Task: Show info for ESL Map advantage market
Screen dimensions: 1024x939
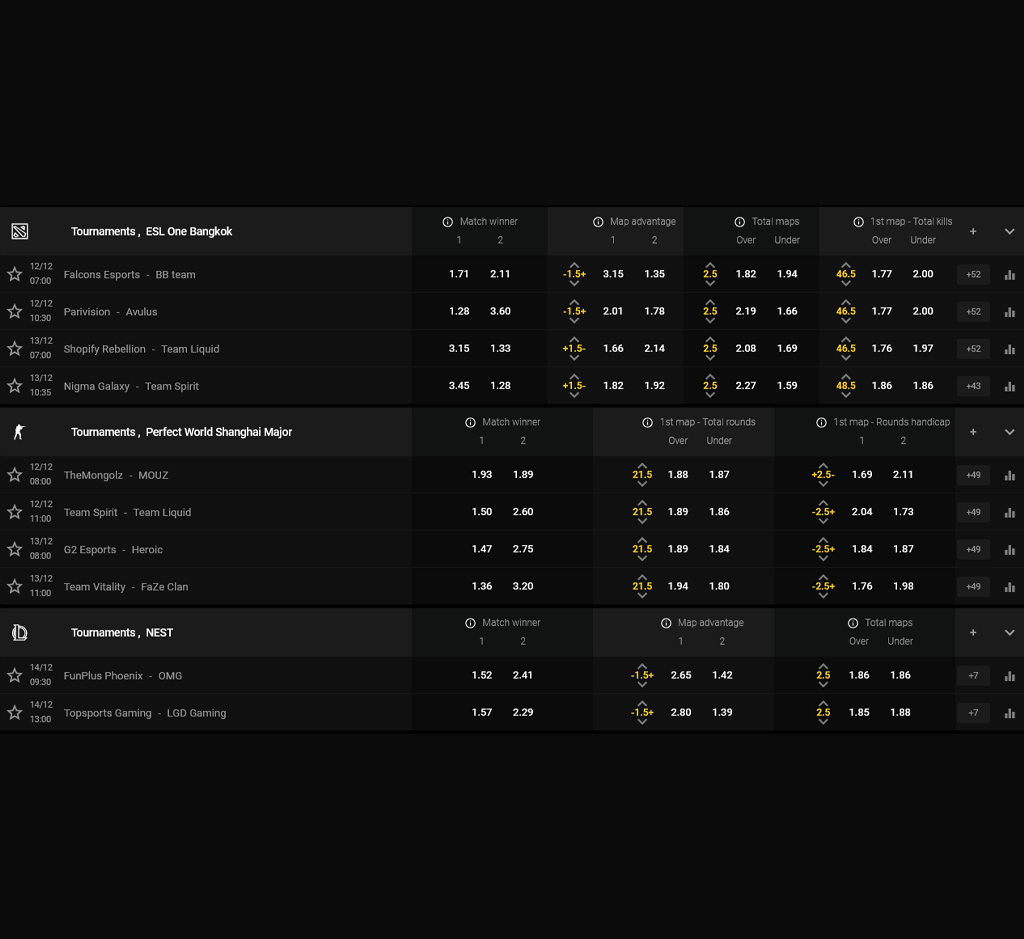Action: (598, 222)
